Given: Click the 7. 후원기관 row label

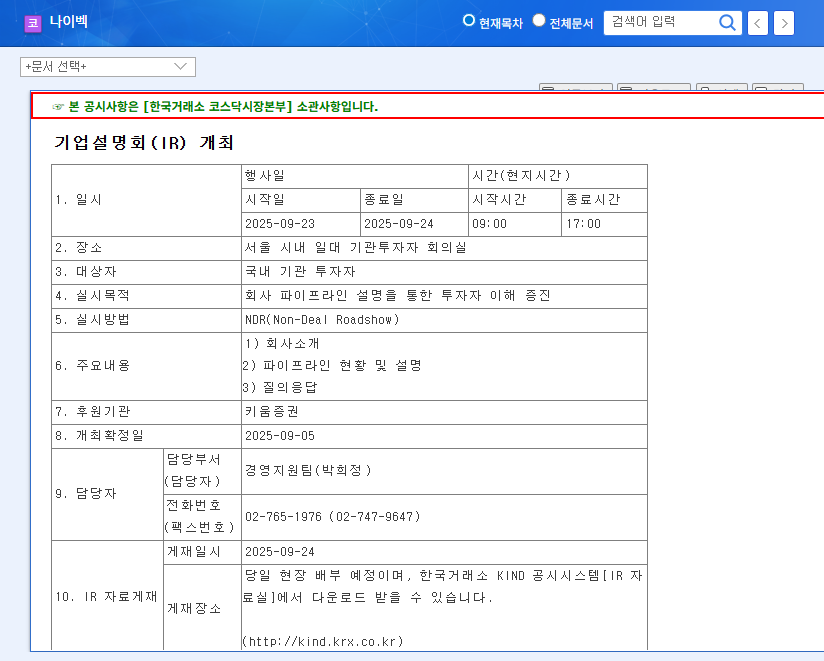Looking at the screenshot, I should (x=92, y=412).
